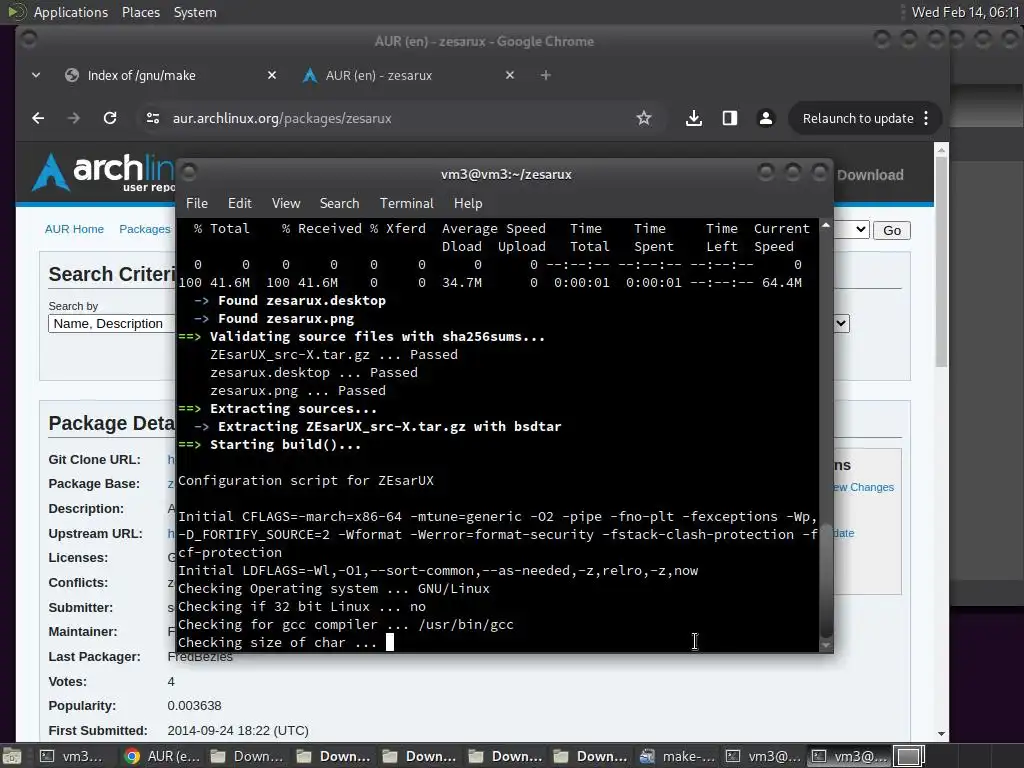Viewport: 1024px width, 768px height.
Task: Go back in Chrome browser history
Action: 39,118
